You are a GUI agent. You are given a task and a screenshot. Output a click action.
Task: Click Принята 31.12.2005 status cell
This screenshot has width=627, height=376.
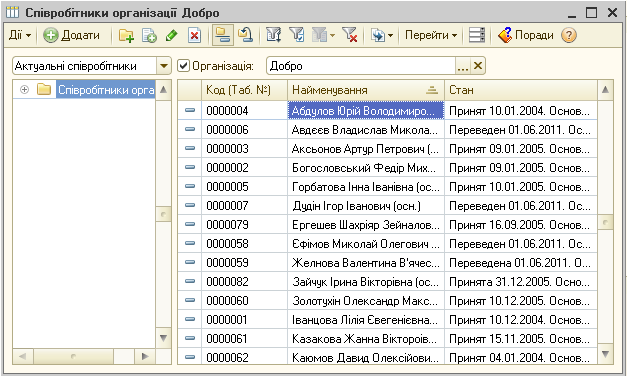[x=521, y=281]
